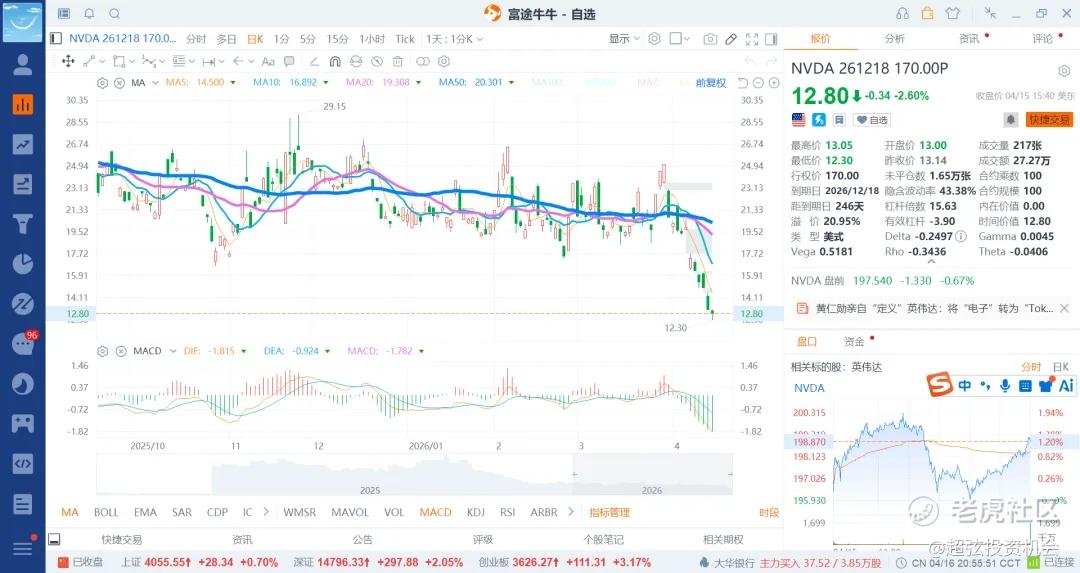Screen dimensions: 1080x573
Task: Toggle the 日K view for related NVDA chart
Action: [1061, 367]
